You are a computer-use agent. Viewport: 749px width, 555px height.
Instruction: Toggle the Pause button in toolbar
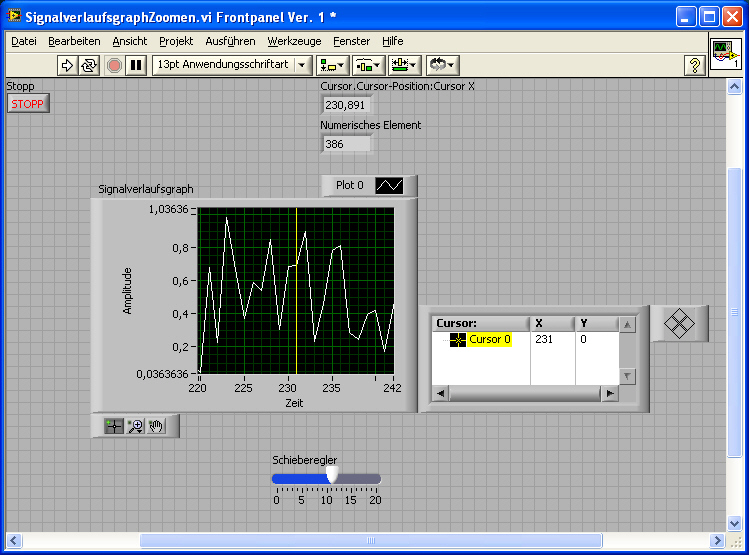[x=136, y=65]
